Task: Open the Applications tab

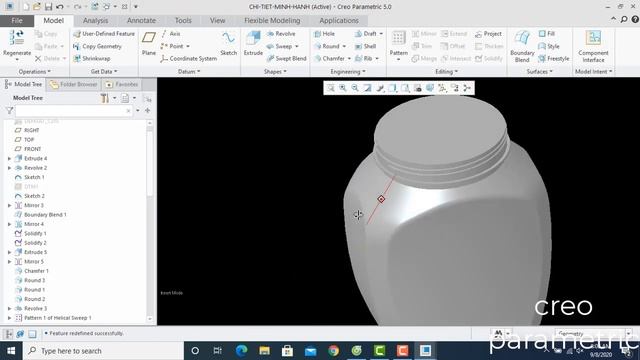Action: [x=339, y=20]
